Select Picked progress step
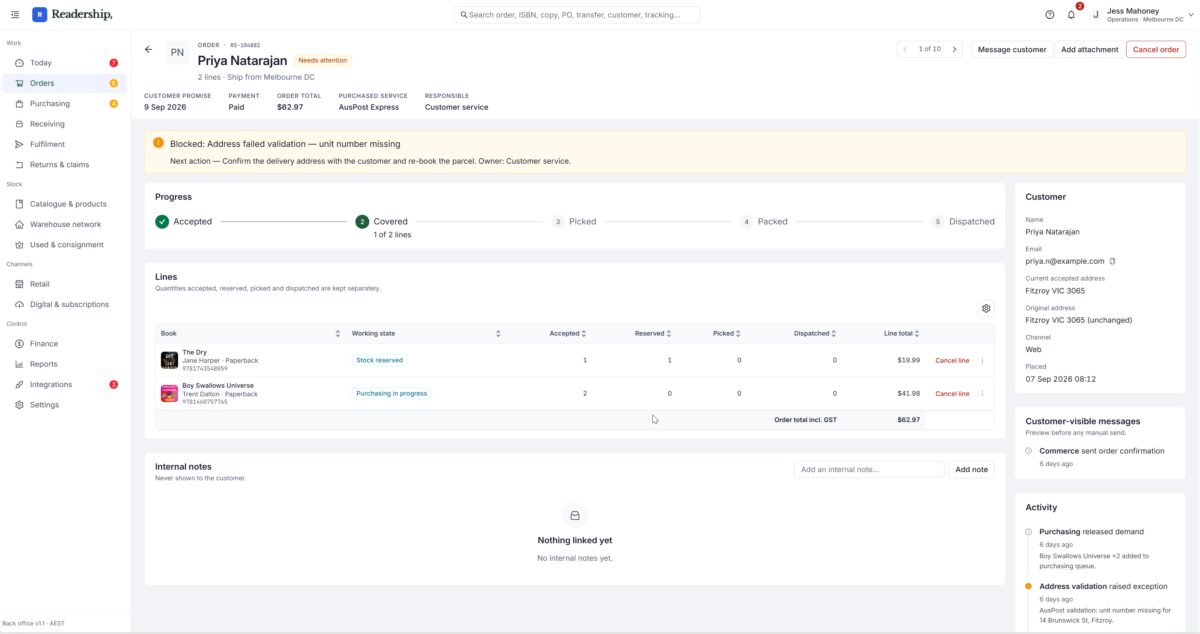Image resolution: width=1200 pixels, height=634 pixels. click(574, 221)
